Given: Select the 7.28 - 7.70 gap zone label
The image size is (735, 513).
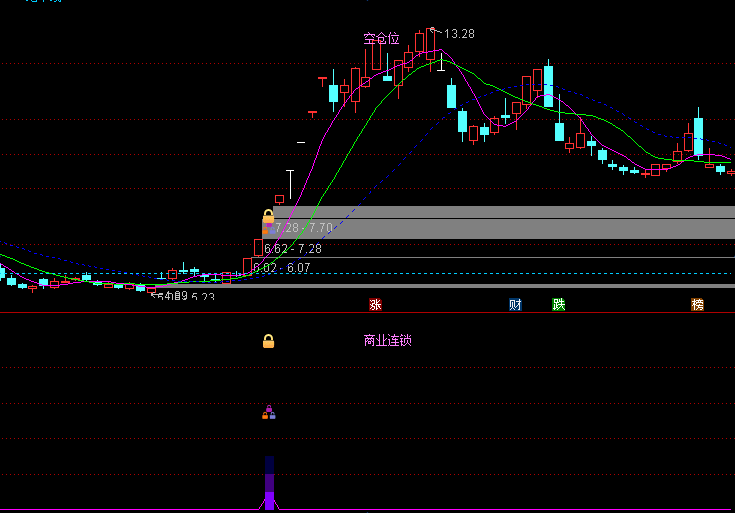Looking at the screenshot, I should coord(304,228).
